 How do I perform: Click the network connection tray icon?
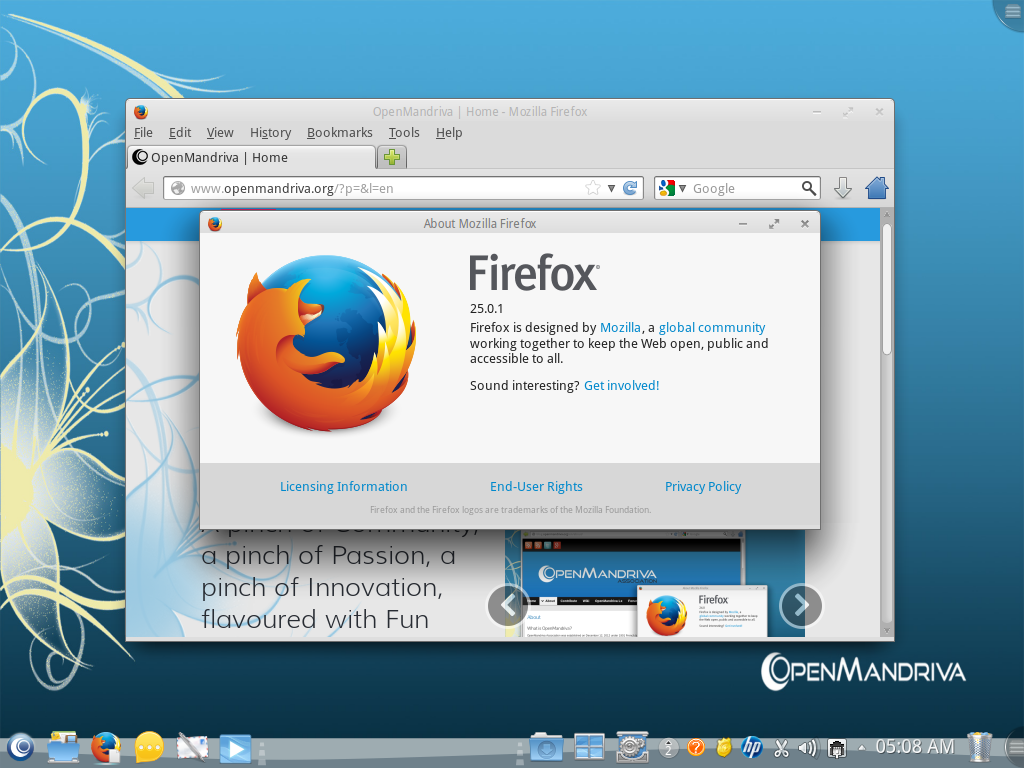837,748
